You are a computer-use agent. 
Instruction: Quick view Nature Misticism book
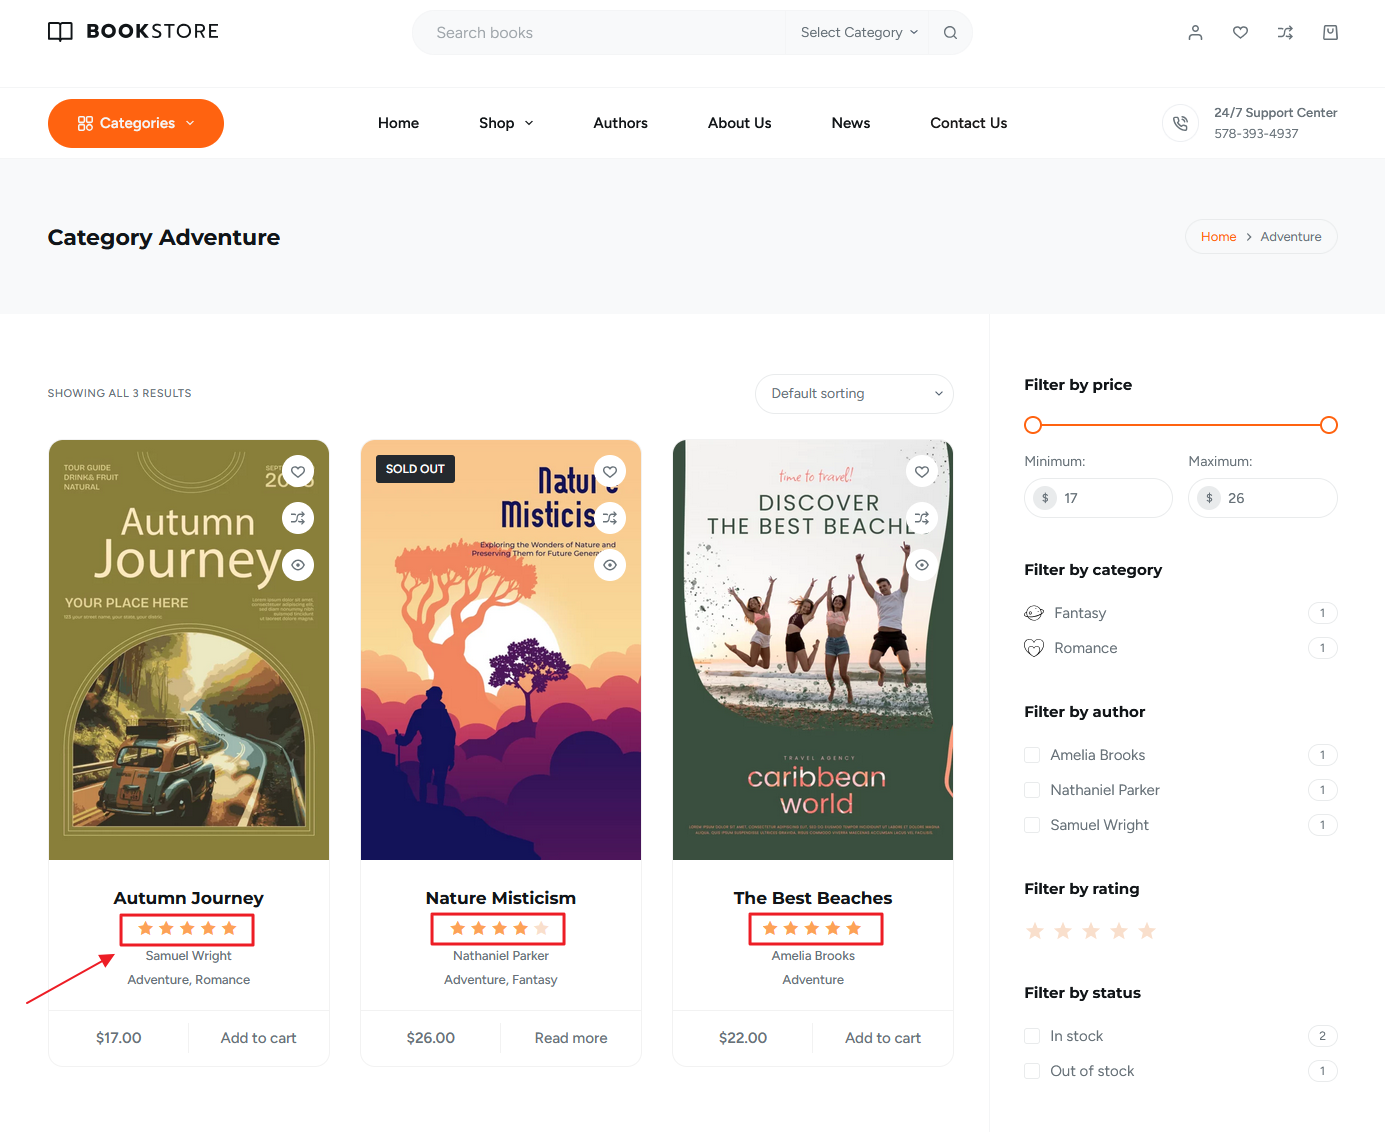610,565
